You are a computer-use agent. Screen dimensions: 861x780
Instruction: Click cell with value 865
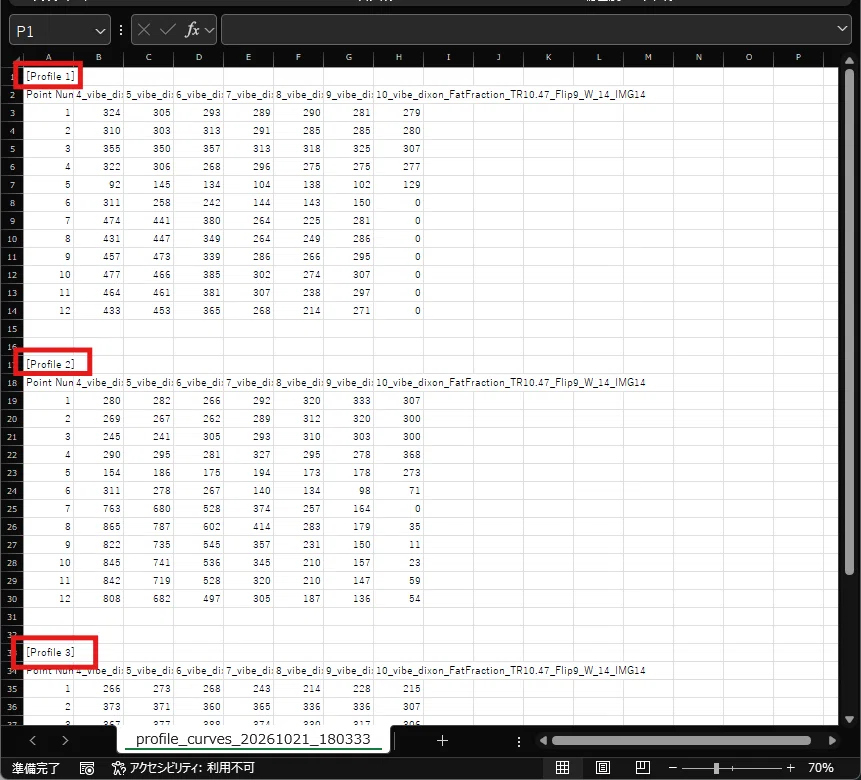click(x=99, y=526)
